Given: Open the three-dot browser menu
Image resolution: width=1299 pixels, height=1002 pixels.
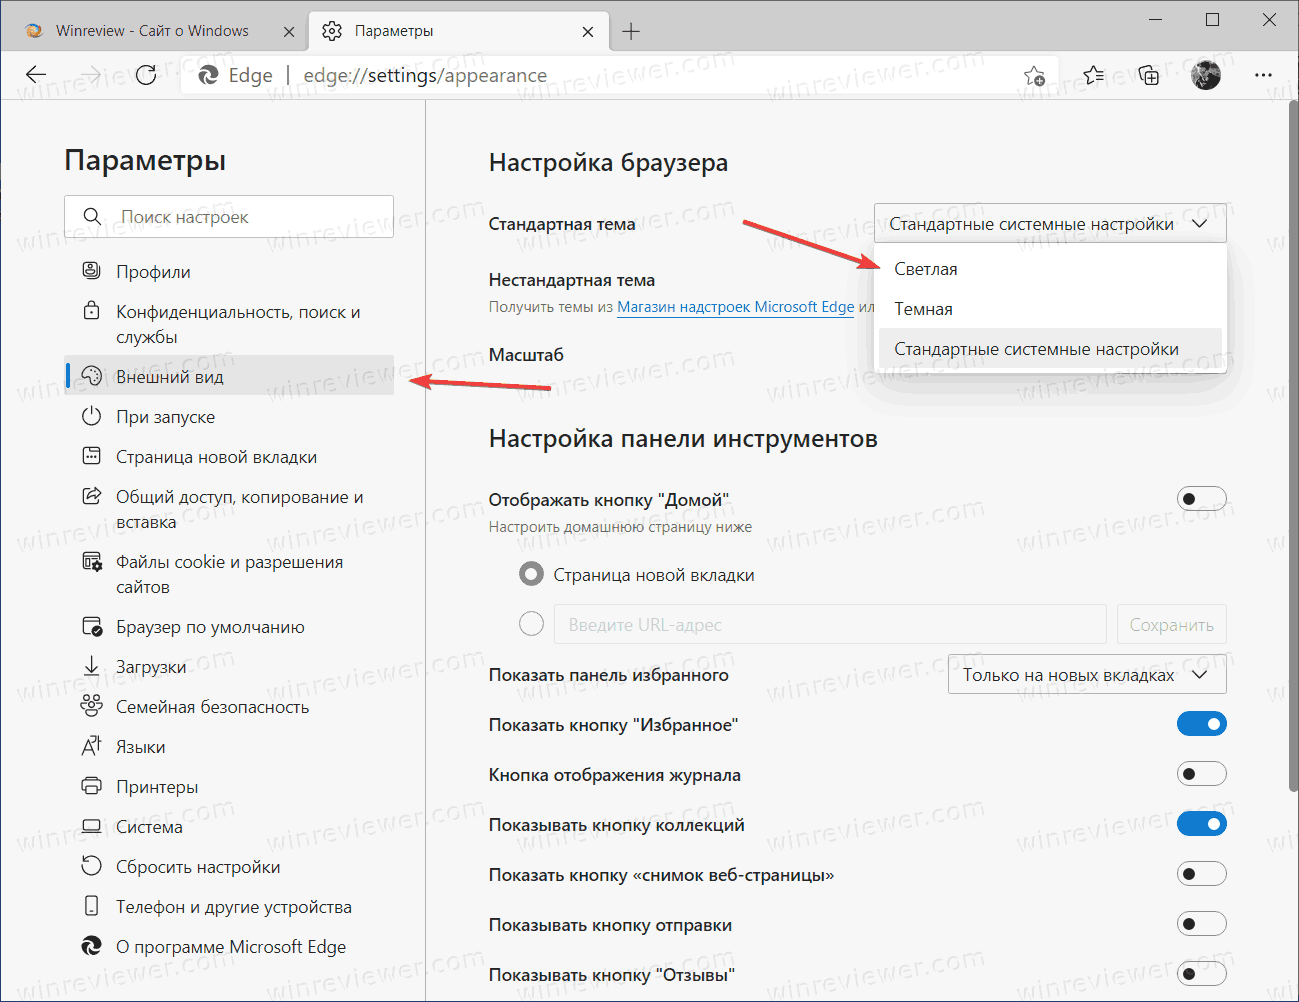Looking at the screenshot, I should (1263, 75).
